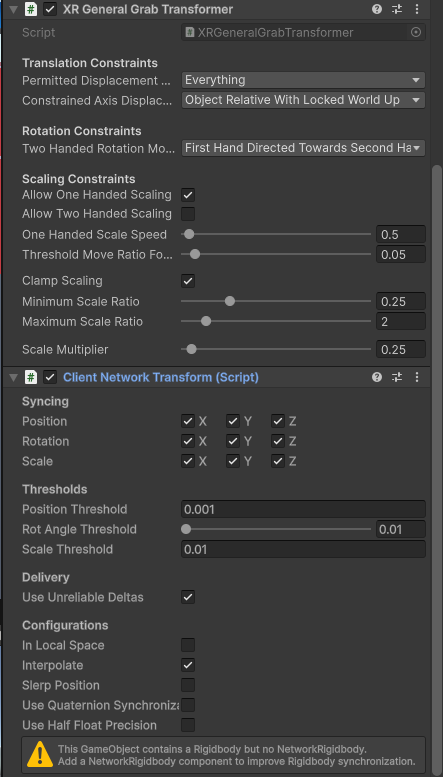Click XRGeneralGrabTransformer script object picker icon
This screenshot has width=443, height=777.
[416, 33]
